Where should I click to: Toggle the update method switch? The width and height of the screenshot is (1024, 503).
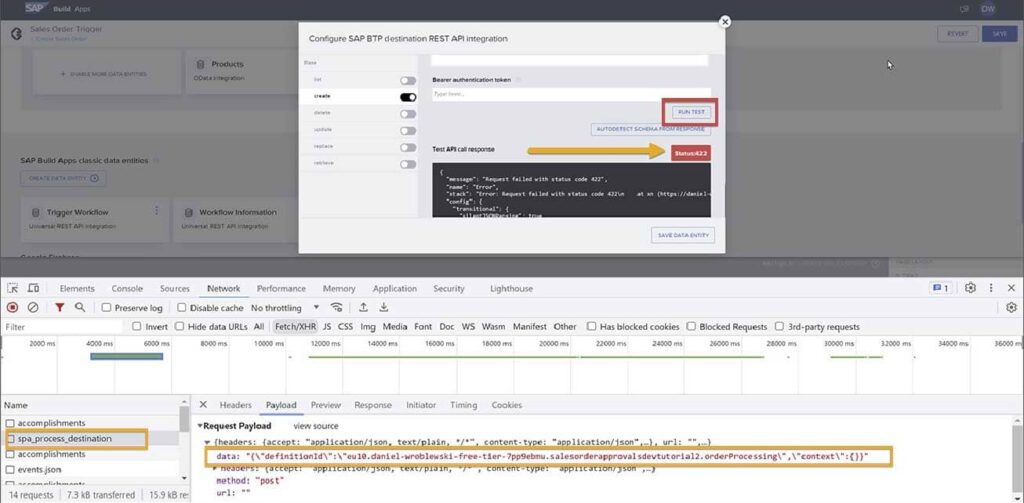click(408, 131)
